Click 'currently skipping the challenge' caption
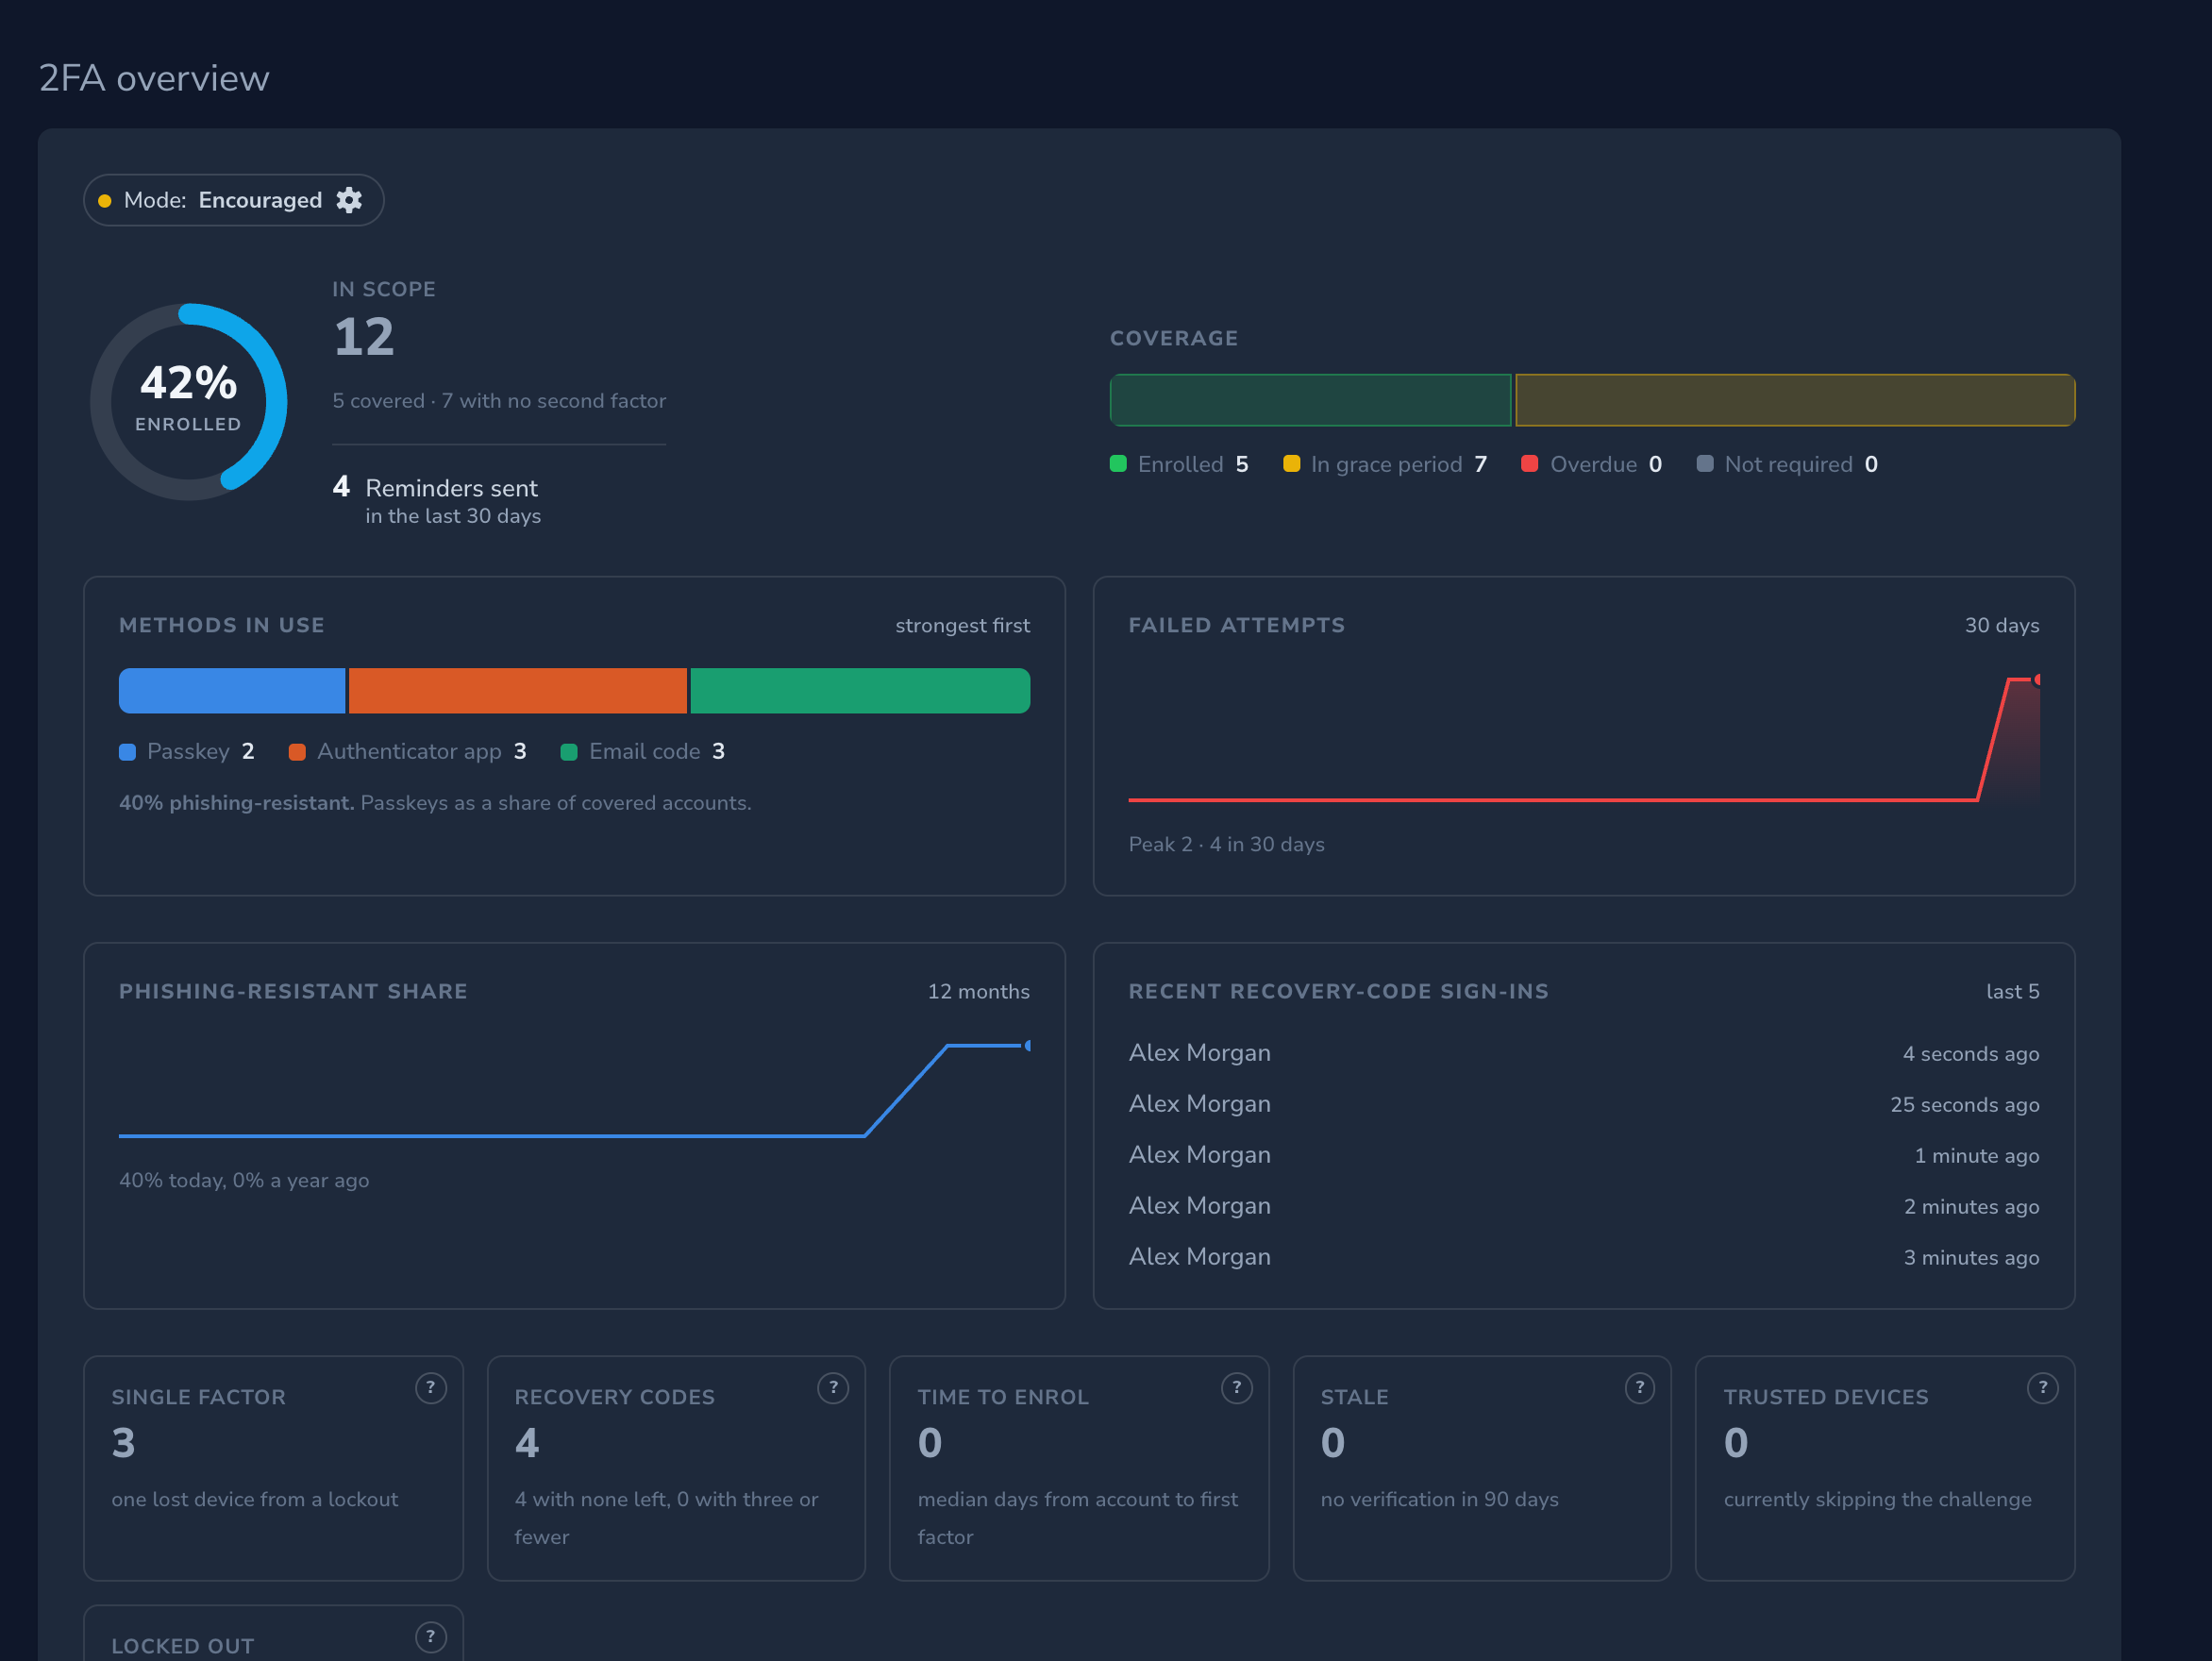 tap(1878, 1500)
